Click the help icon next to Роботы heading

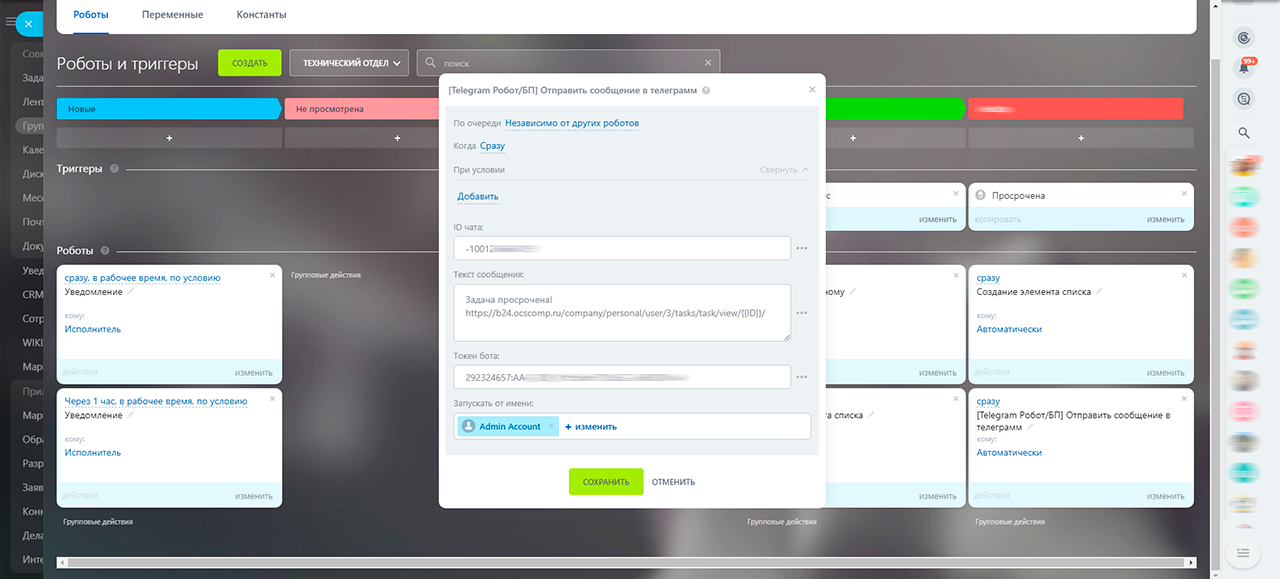click(105, 251)
